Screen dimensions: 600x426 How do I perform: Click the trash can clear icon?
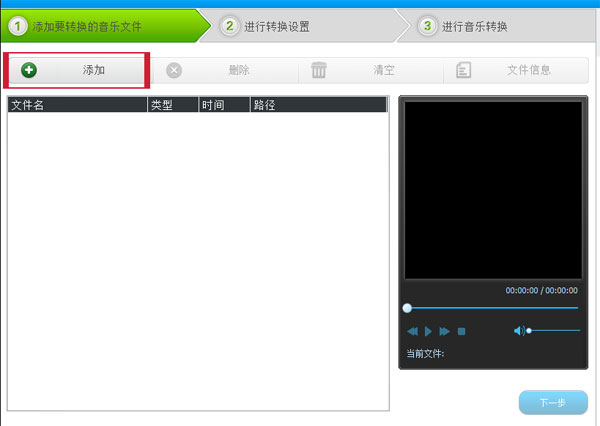pos(319,70)
